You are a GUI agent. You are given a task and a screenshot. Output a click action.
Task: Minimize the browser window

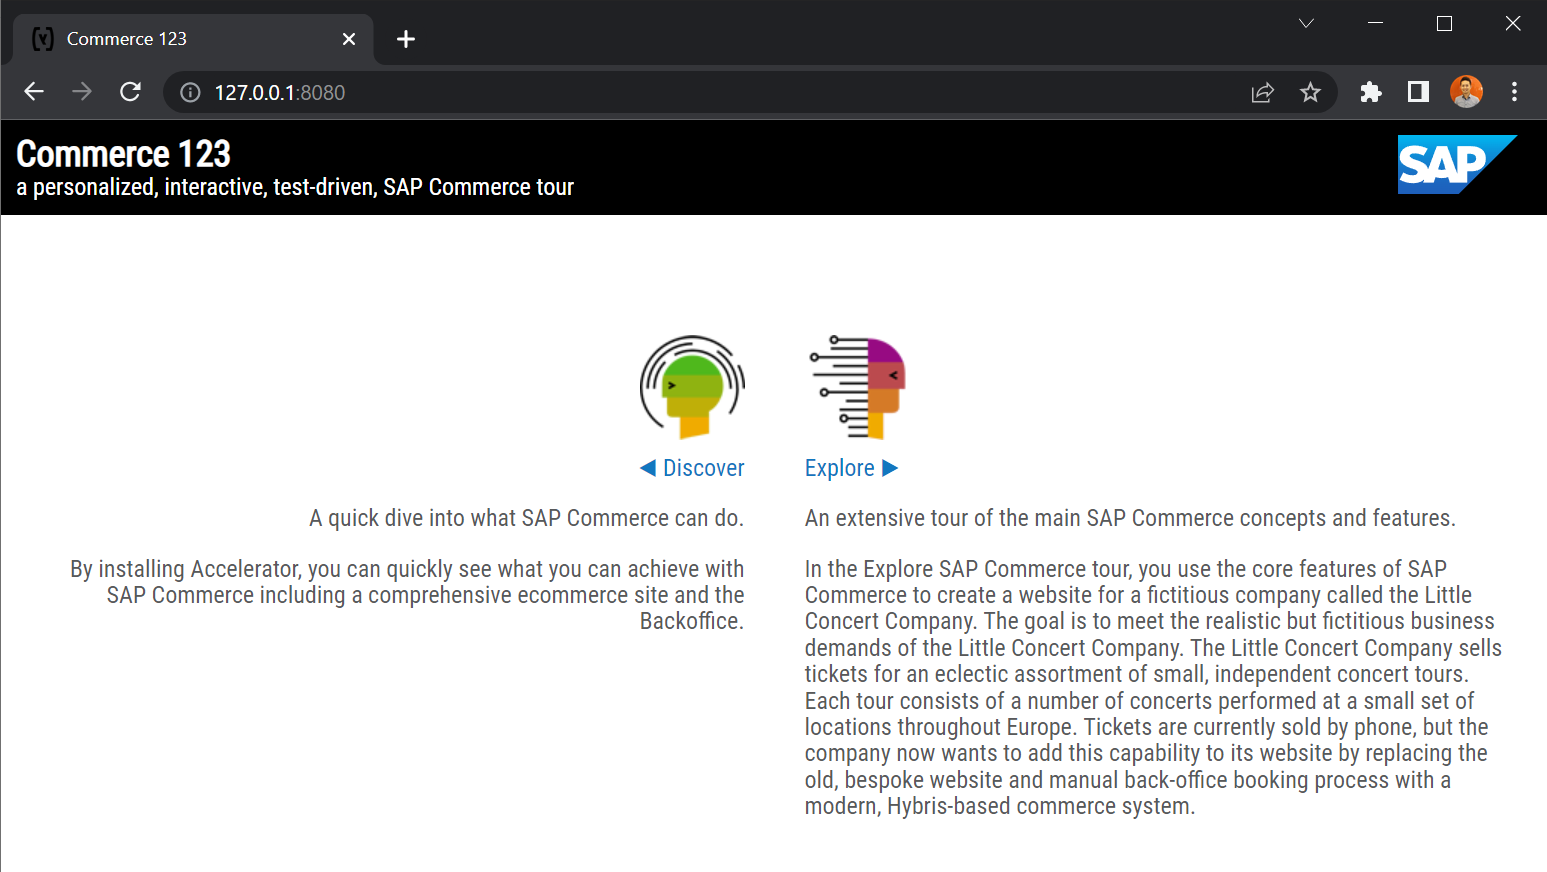click(x=1375, y=23)
